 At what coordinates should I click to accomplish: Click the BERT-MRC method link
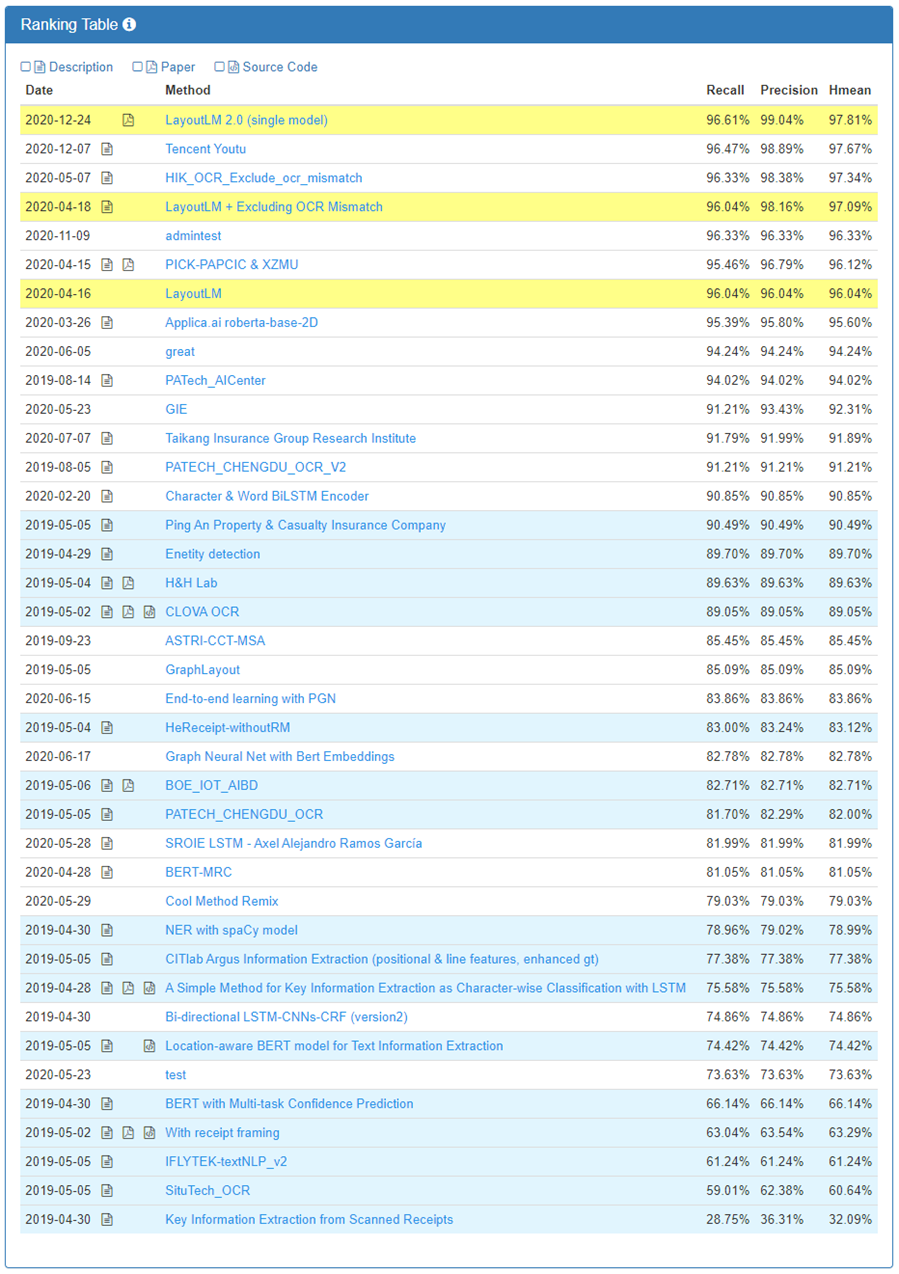pos(198,872)
